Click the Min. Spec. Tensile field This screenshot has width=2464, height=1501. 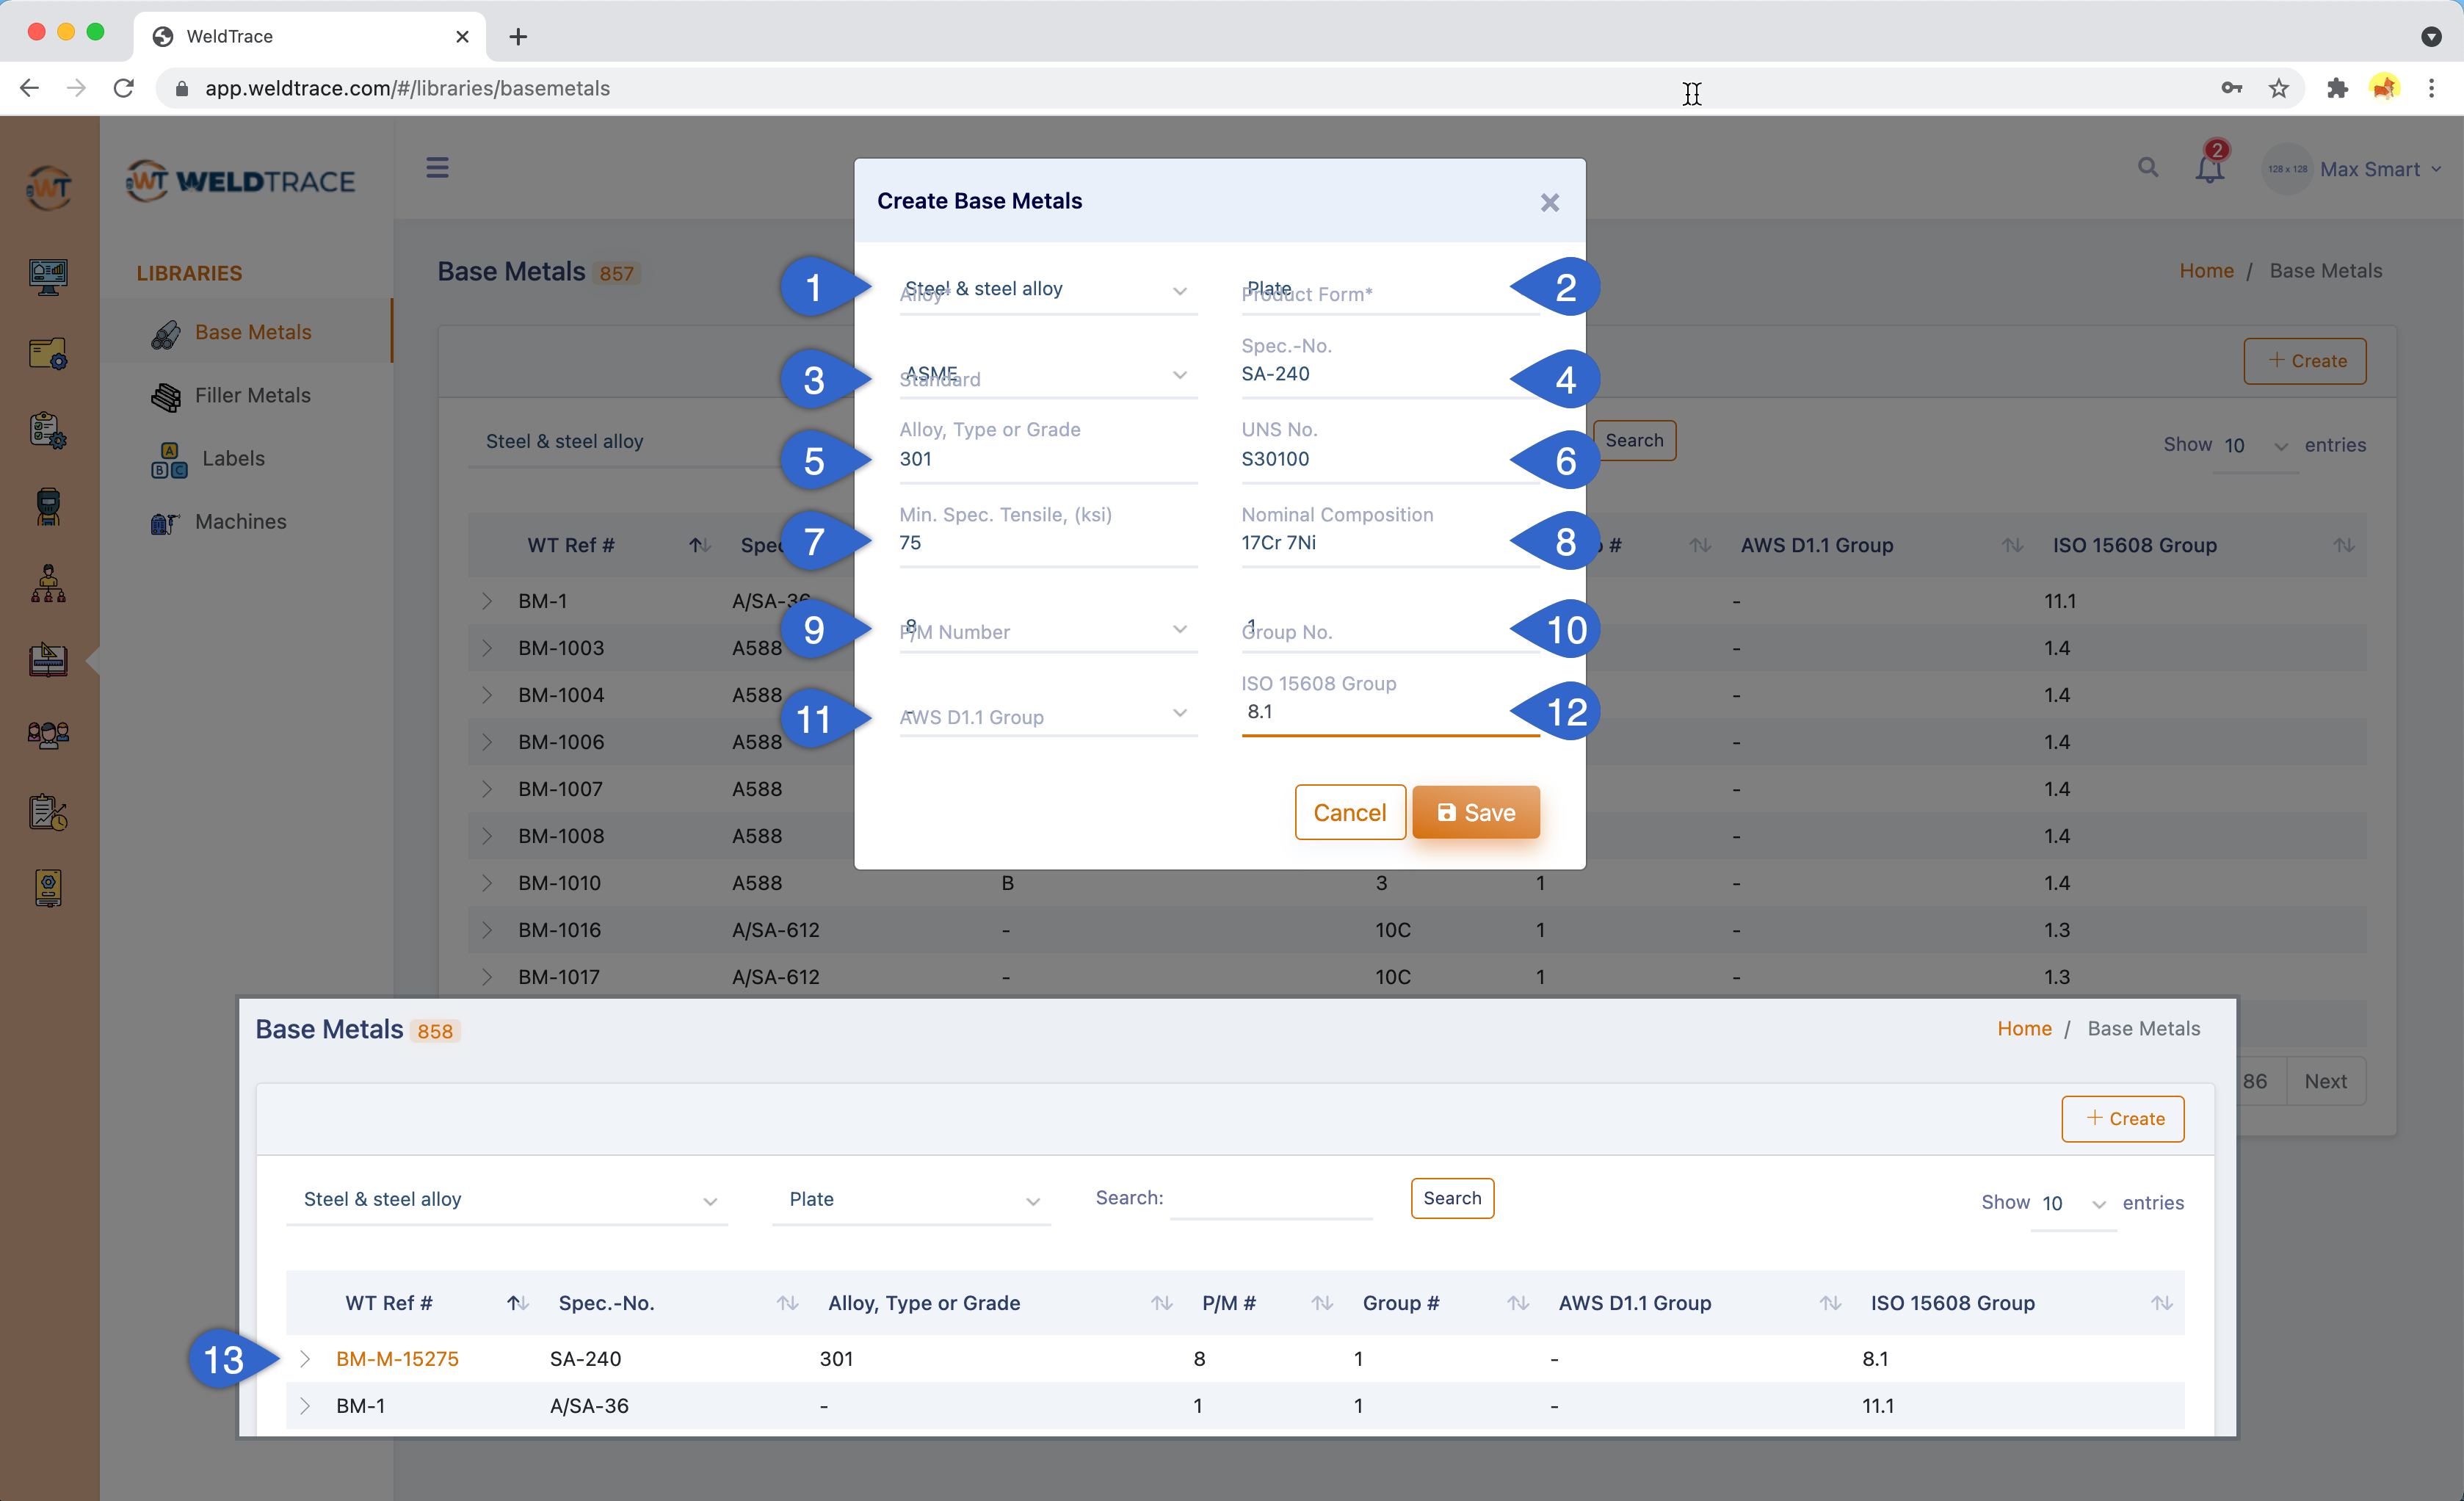(x=1048, y=543)
